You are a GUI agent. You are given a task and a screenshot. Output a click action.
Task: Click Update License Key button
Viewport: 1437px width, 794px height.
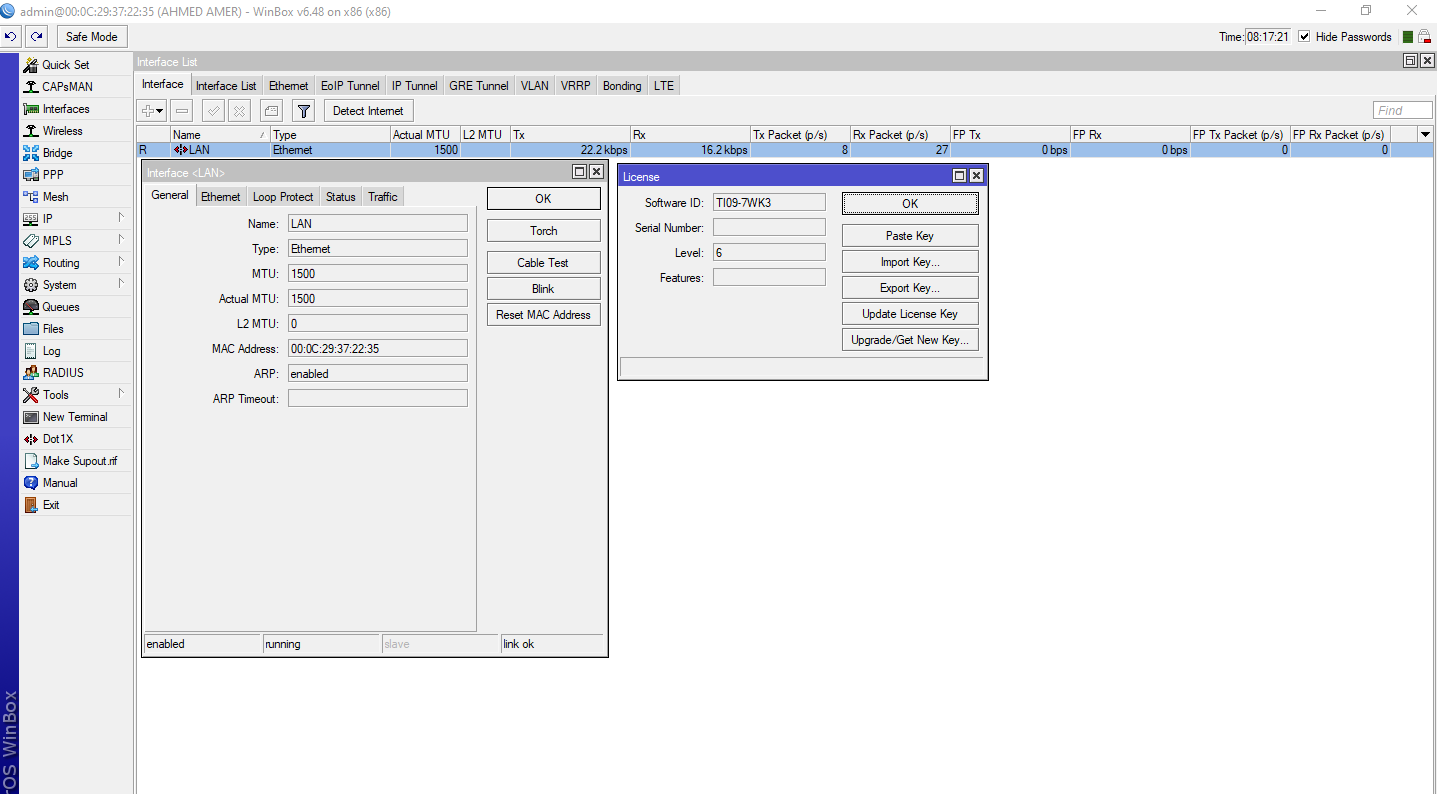[x=909, y=314]
